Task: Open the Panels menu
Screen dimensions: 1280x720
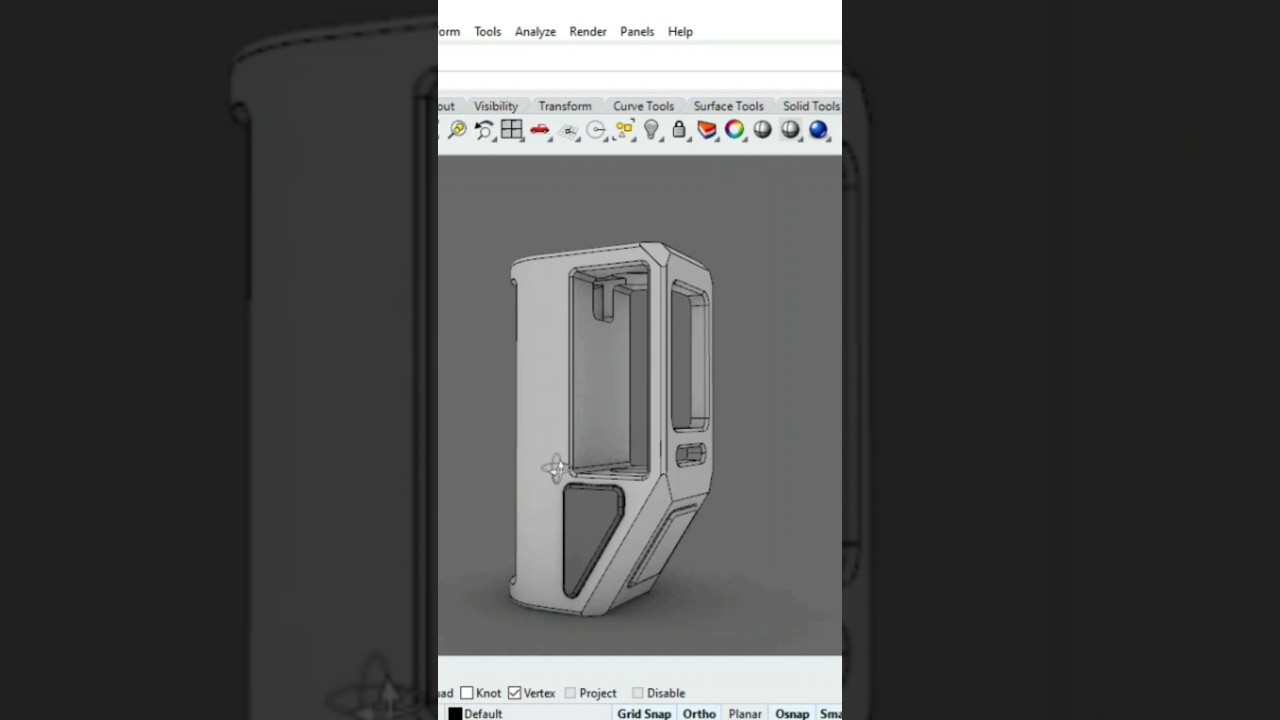Action: click(637, 32)
